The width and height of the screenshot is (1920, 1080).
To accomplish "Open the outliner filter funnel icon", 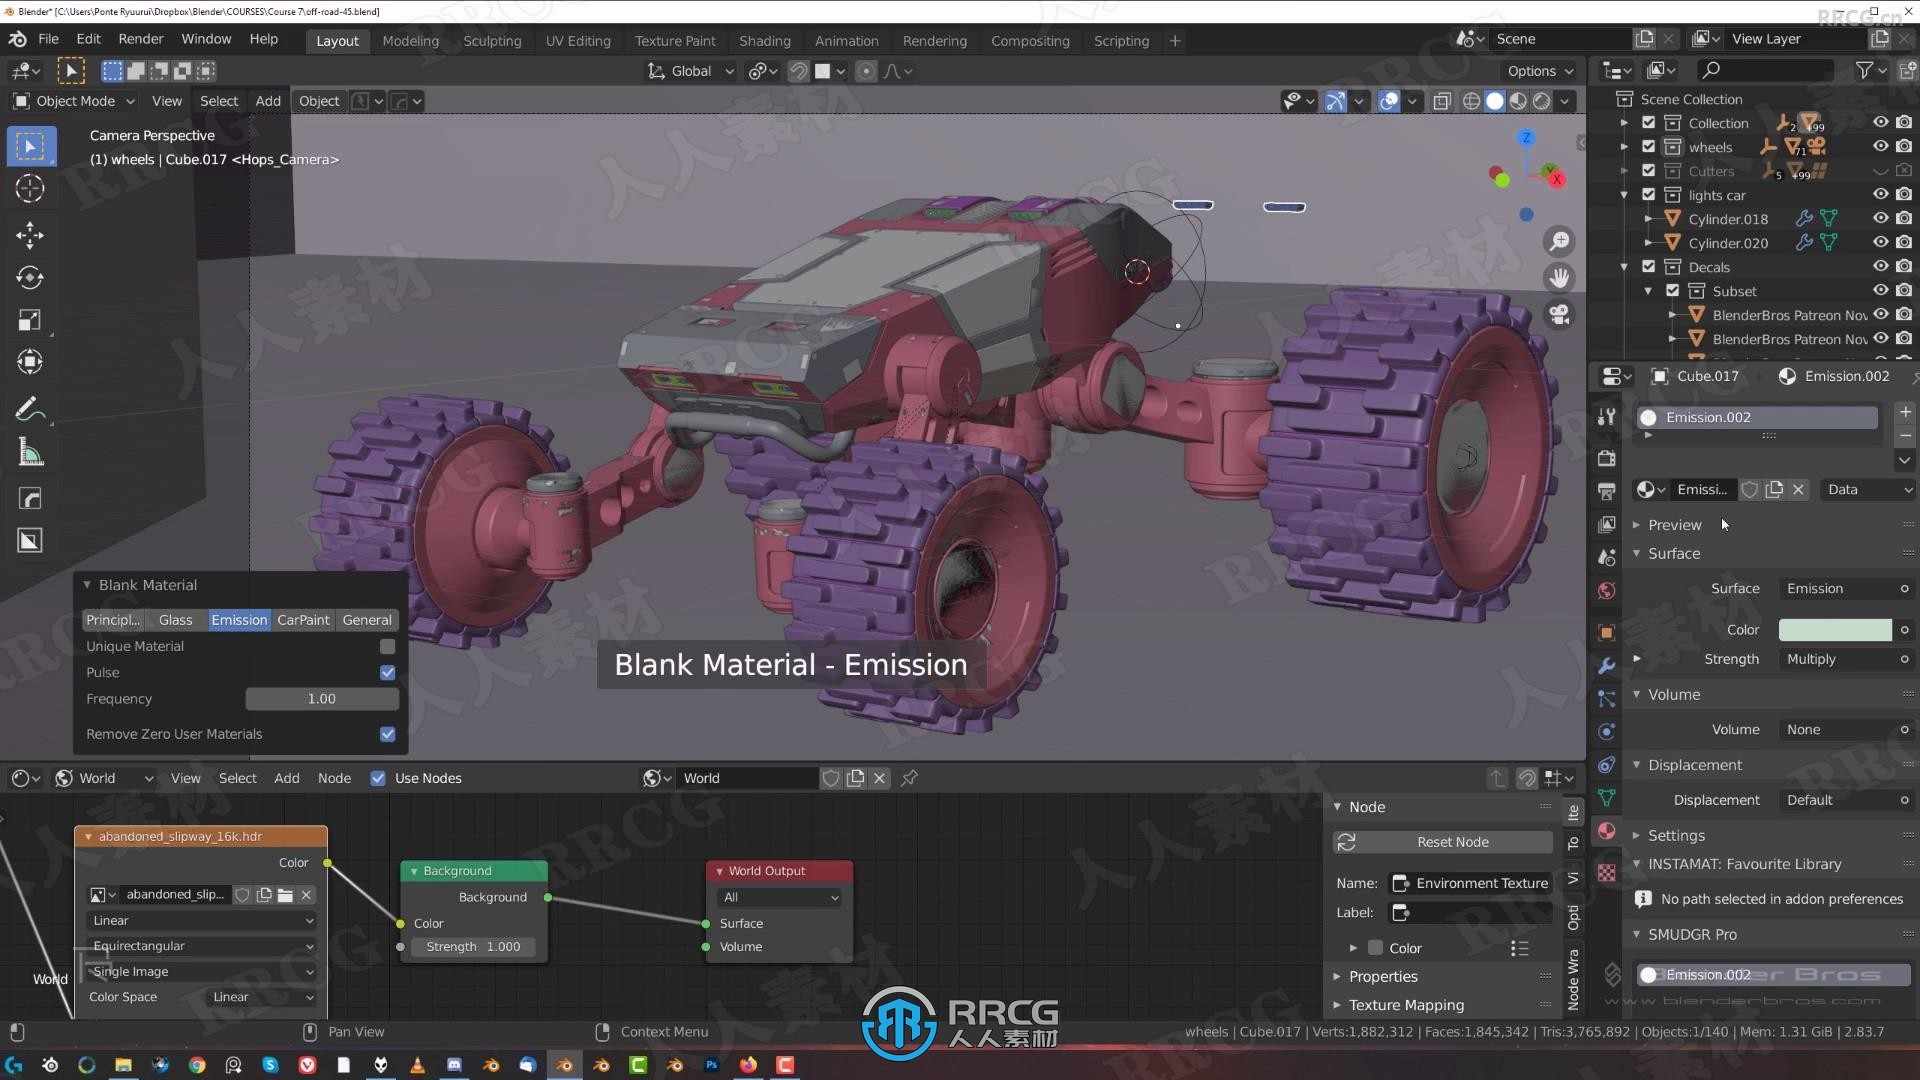I will point(1864,70).
